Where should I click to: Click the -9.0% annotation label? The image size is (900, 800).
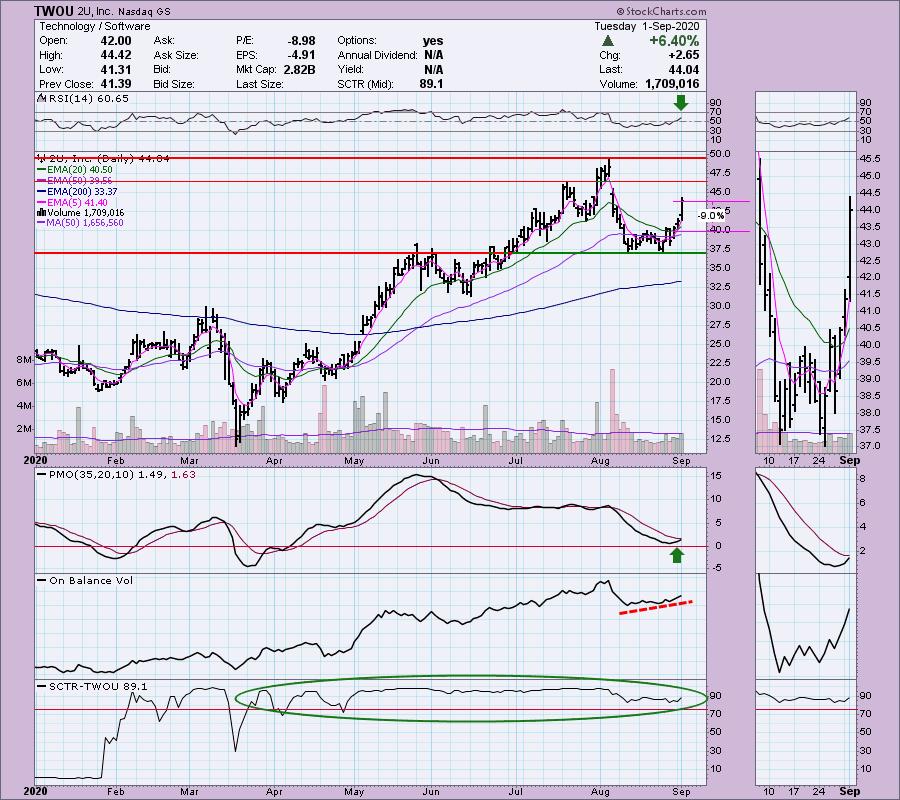tap(711, 216)
